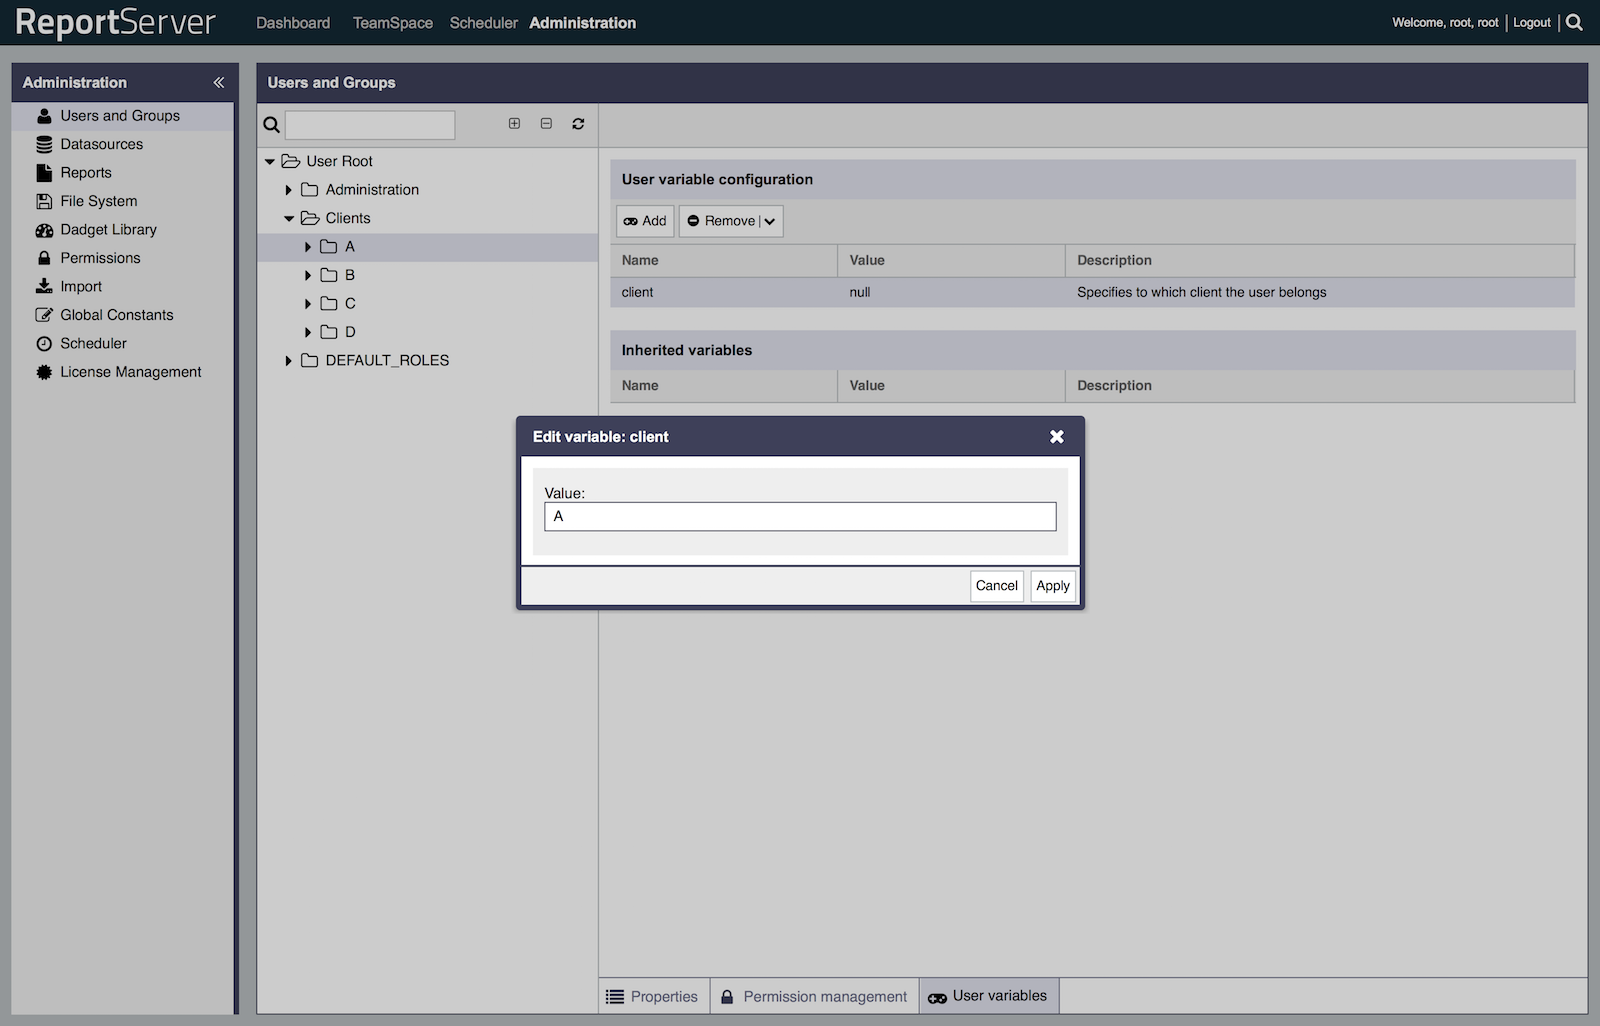Expand folder C in the tree
The image size is (1600, 1026).
click(308, 304)
